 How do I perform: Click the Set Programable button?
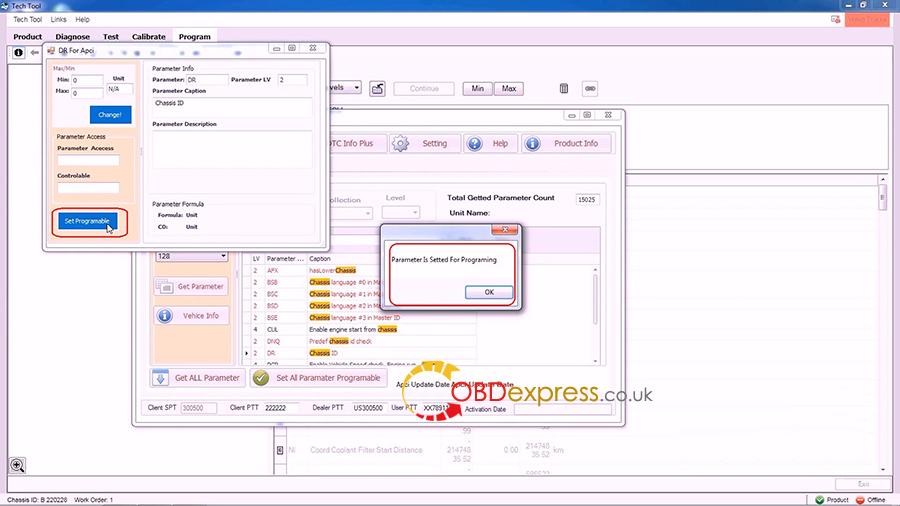87,221
